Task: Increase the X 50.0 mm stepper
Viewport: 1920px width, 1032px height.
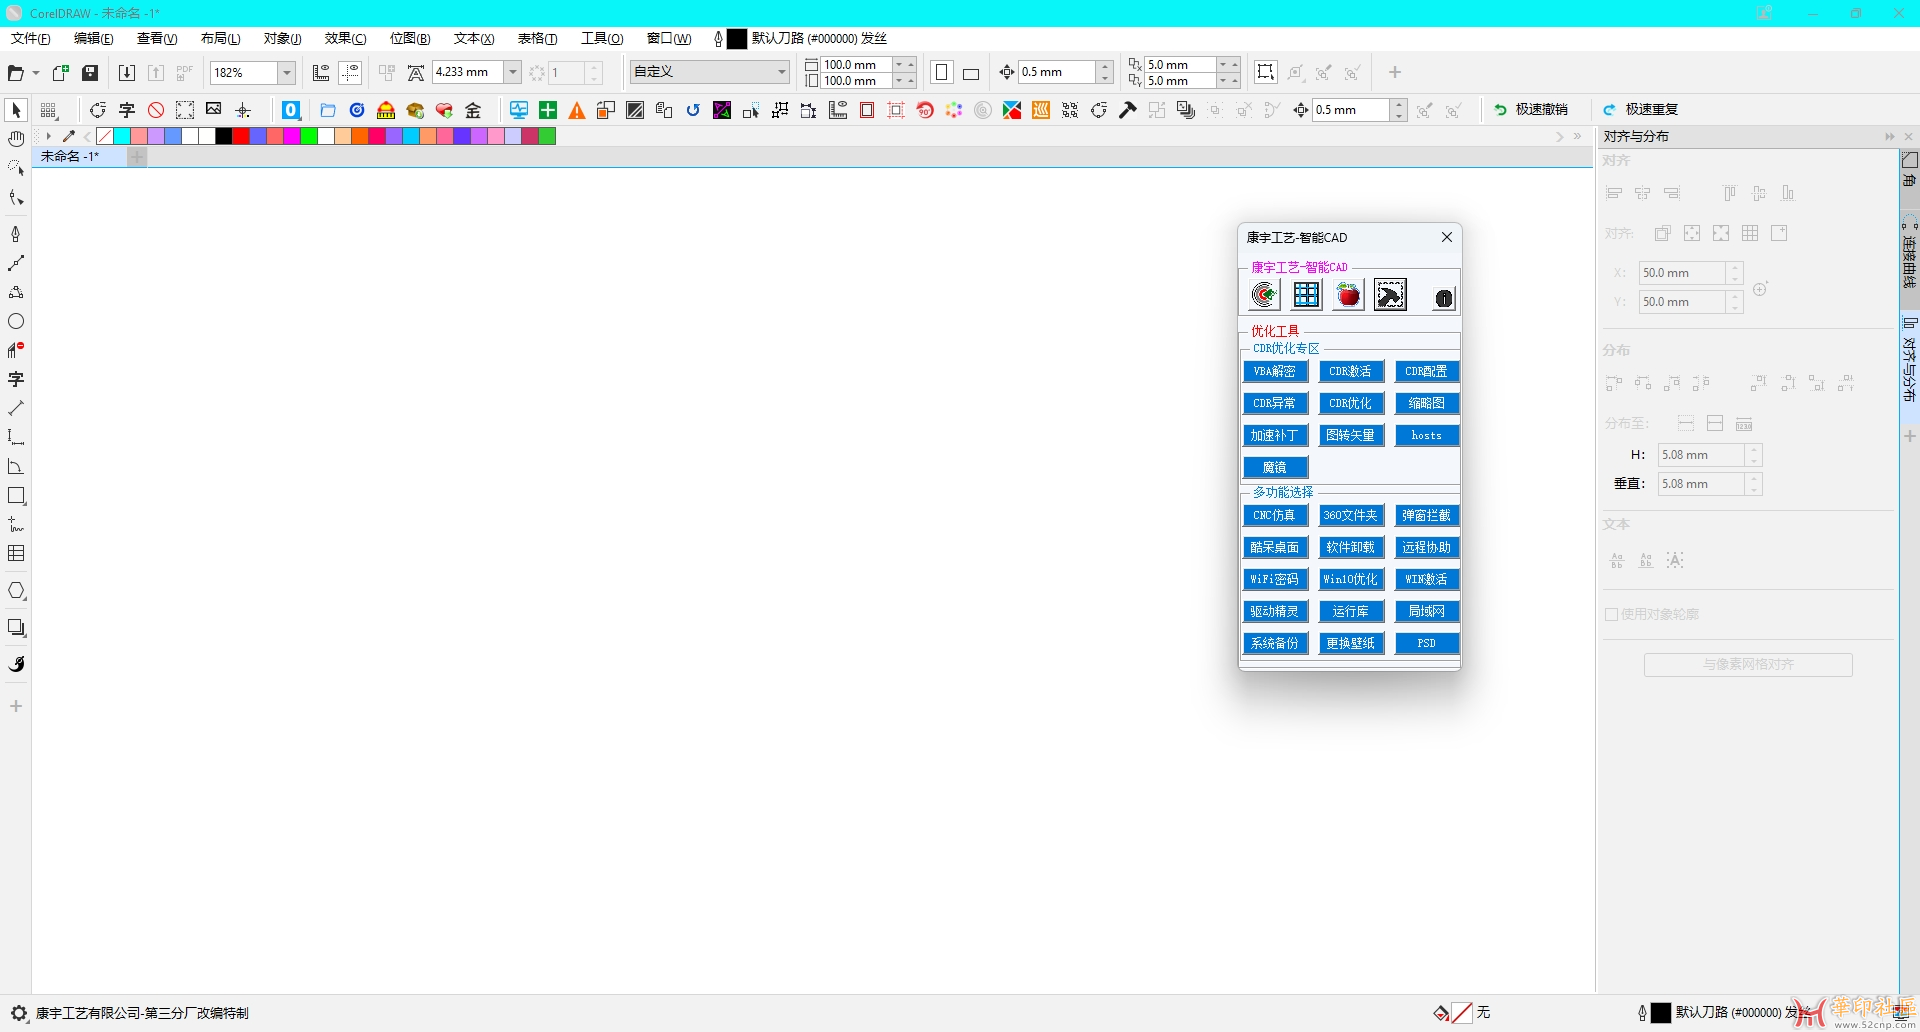Action: click(1735, 267)
